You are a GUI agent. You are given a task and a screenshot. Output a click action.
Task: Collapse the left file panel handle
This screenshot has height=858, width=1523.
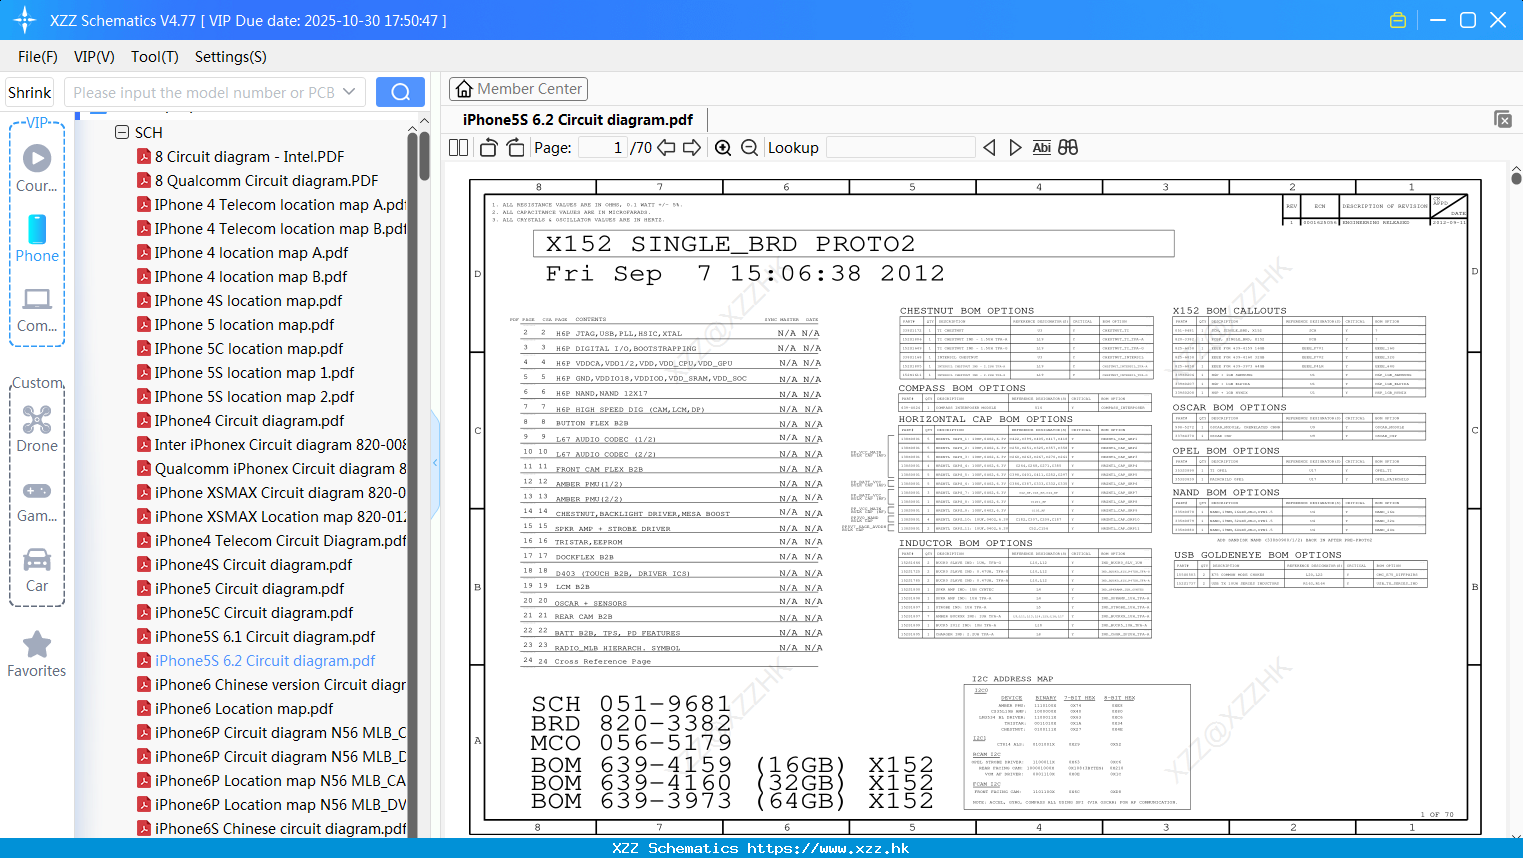pyautogui.click(x=435, y=462)
